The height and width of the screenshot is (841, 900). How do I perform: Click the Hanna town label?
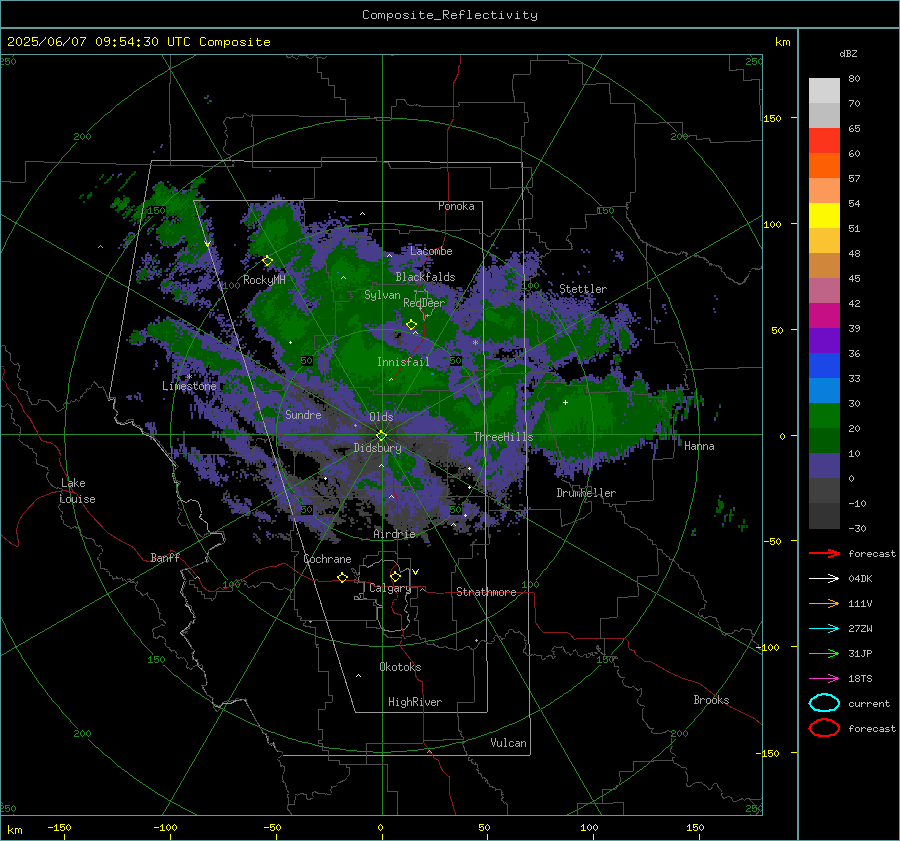[699, 446]
